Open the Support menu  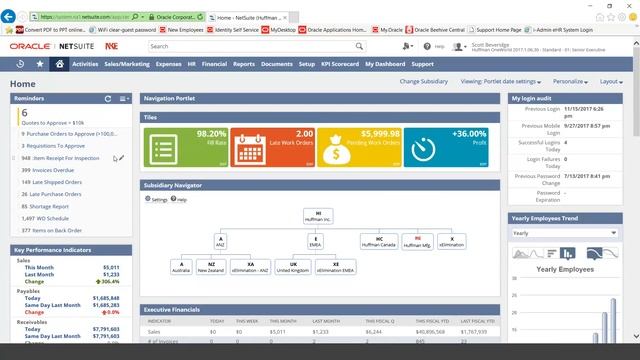coord(422,64)
